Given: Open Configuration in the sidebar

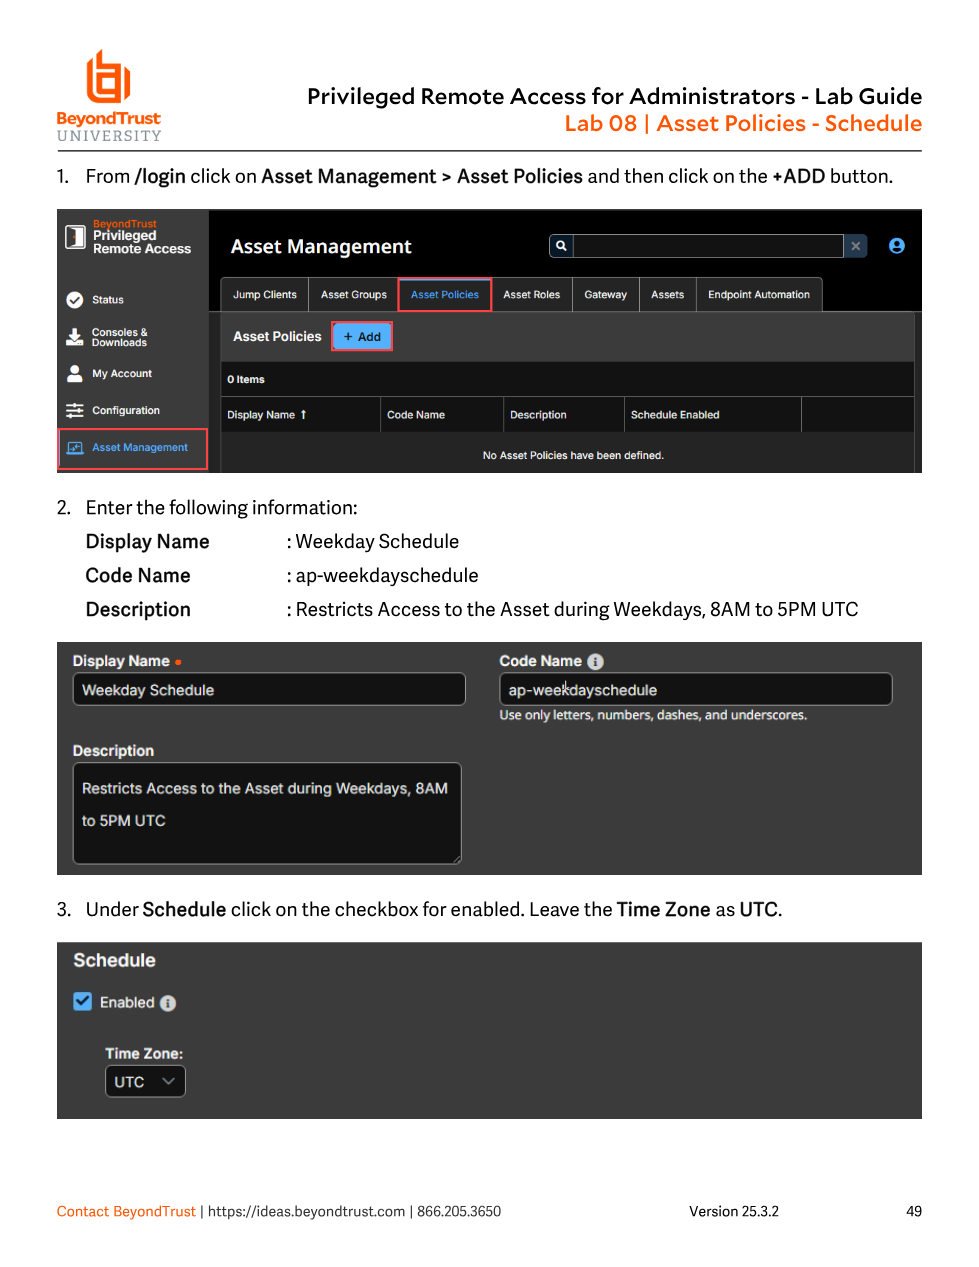Looking at the screenshot, I should (126, 411).
